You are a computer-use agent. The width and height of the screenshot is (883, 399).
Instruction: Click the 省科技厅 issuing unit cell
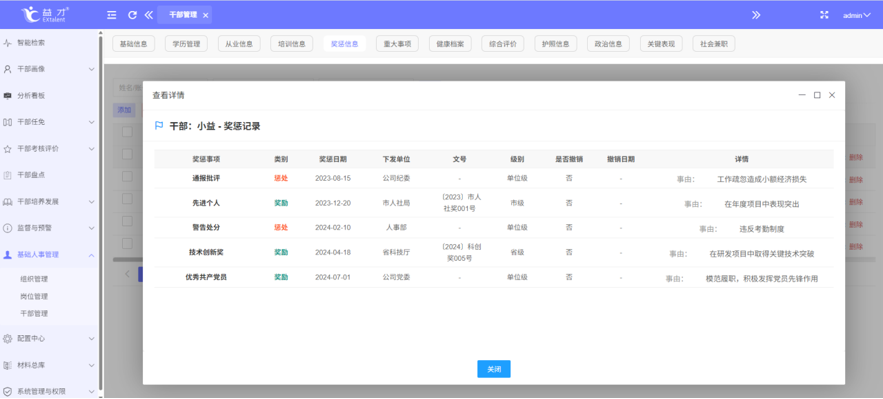(x=396, y=253)
